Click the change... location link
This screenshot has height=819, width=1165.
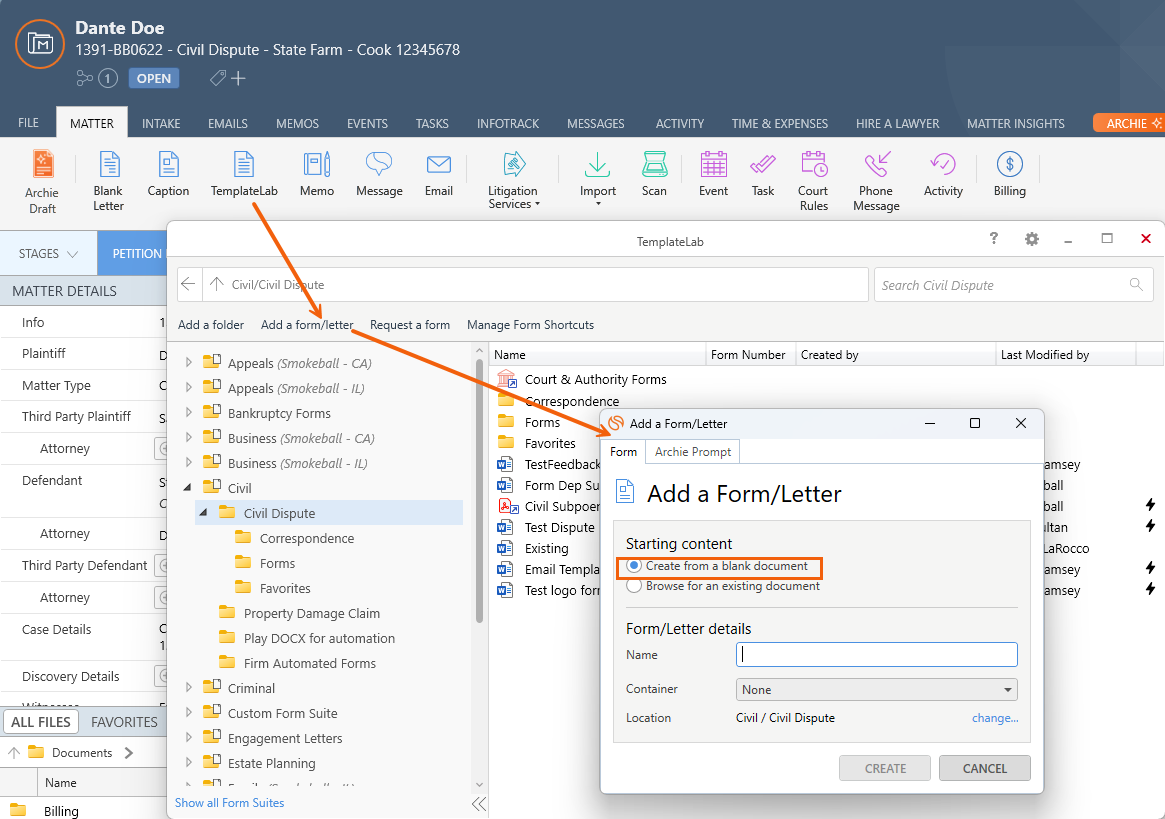click(x=995, y=718)
